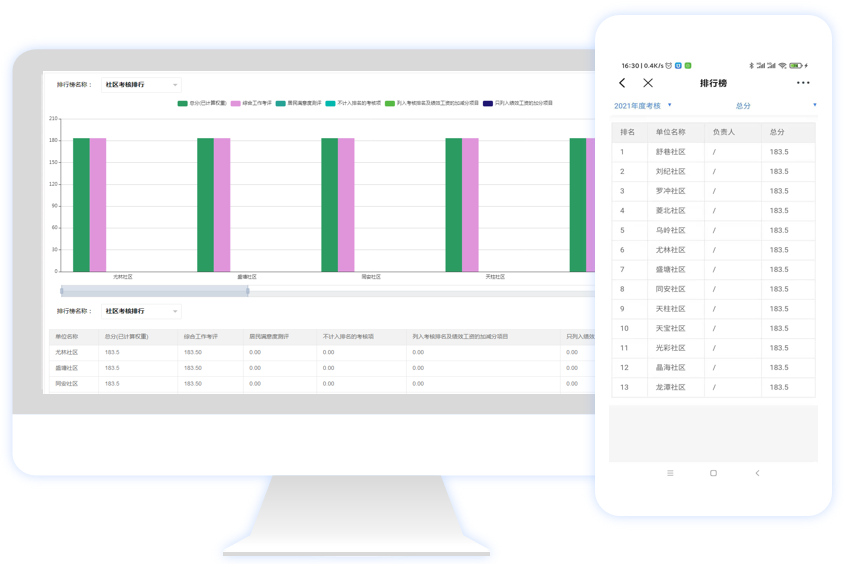Expand the 总分 filter dropdown on phone
The height and width of the screenshot is (564, 847).
(775, 105)
